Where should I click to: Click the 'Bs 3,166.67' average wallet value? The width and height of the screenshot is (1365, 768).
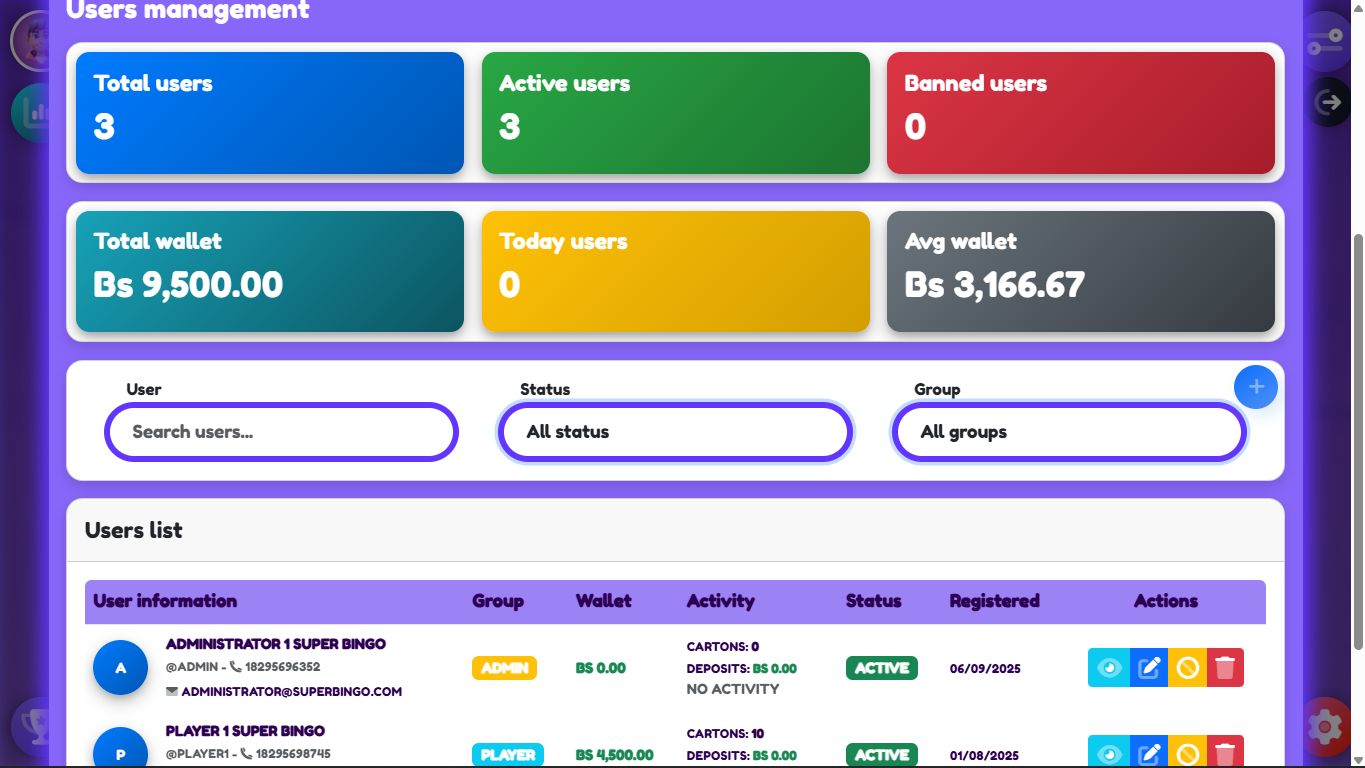pos(995,285)
